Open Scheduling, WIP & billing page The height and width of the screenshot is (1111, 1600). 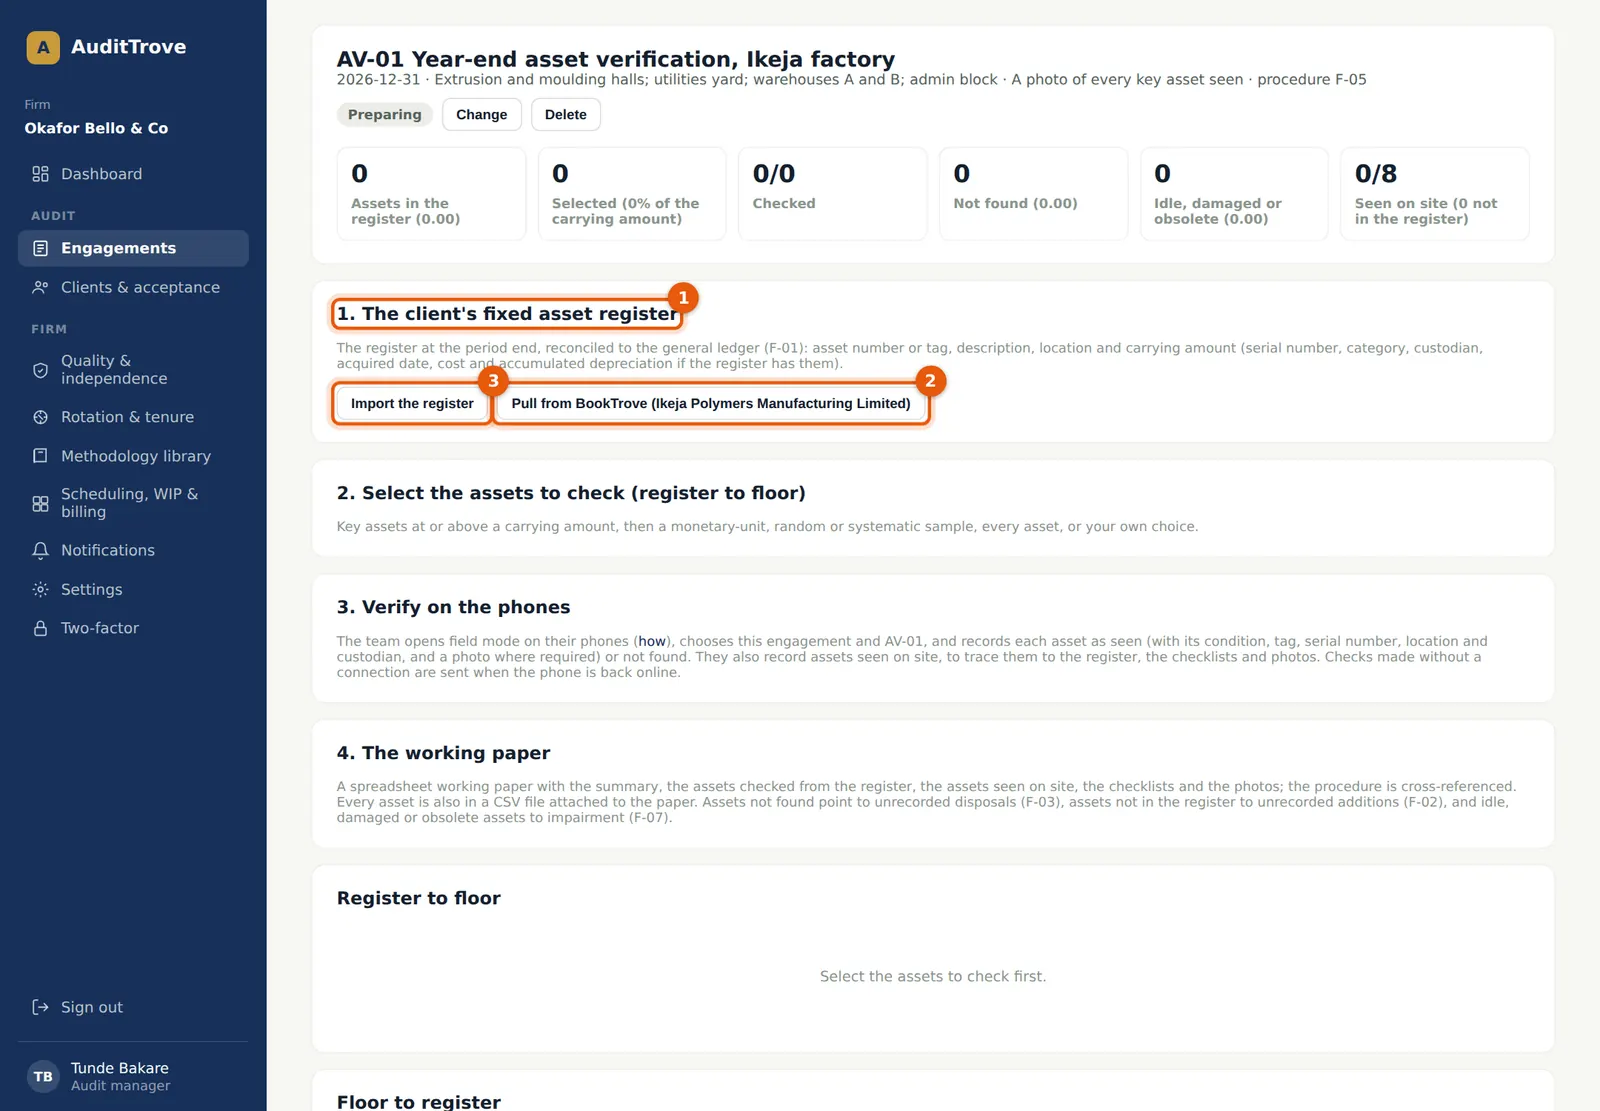click(133, 503)
